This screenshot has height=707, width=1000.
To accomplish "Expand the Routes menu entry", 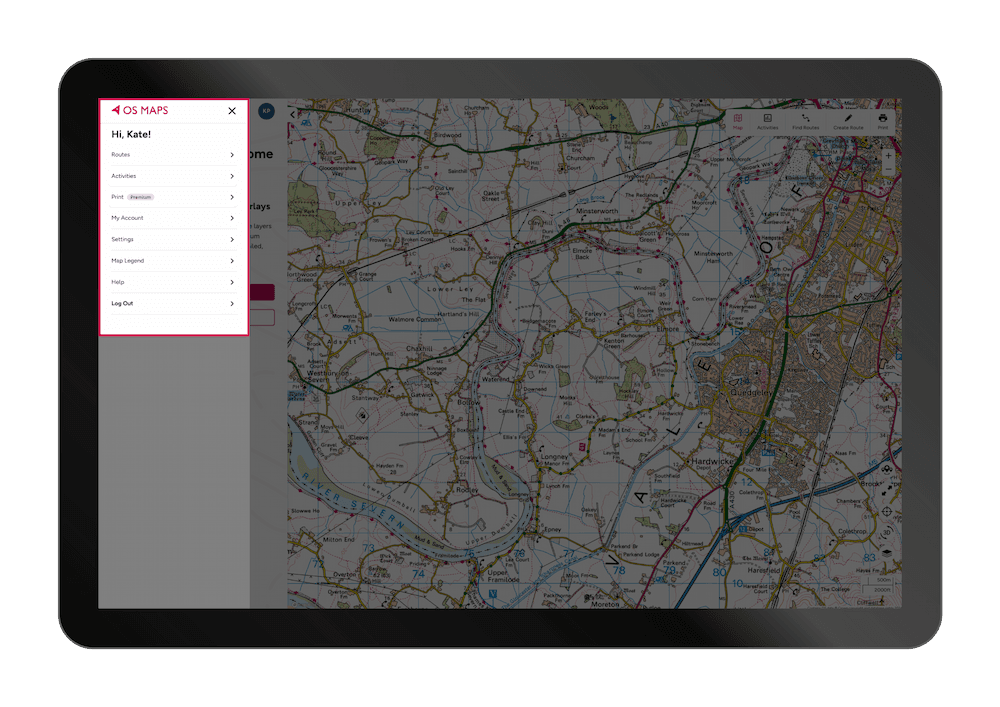I will coord(172,155).
